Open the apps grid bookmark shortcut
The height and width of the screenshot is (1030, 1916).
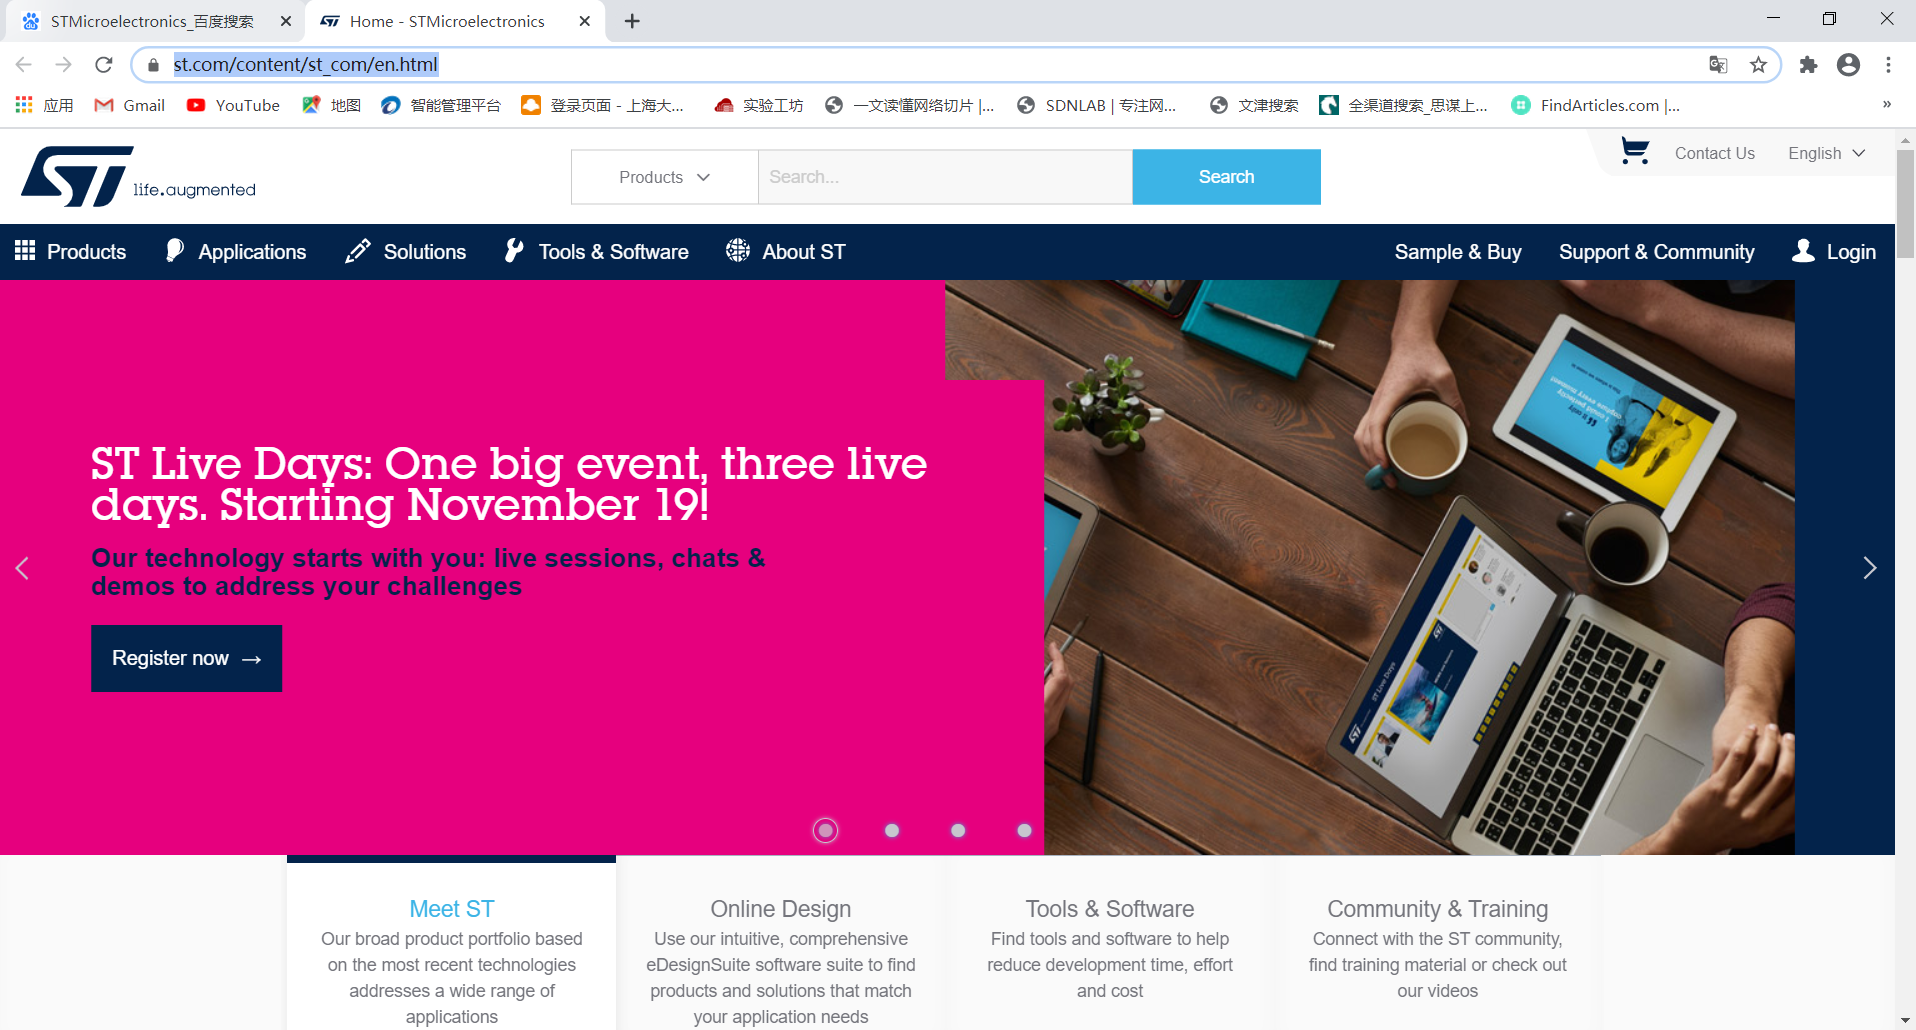[x=44, y=105]
